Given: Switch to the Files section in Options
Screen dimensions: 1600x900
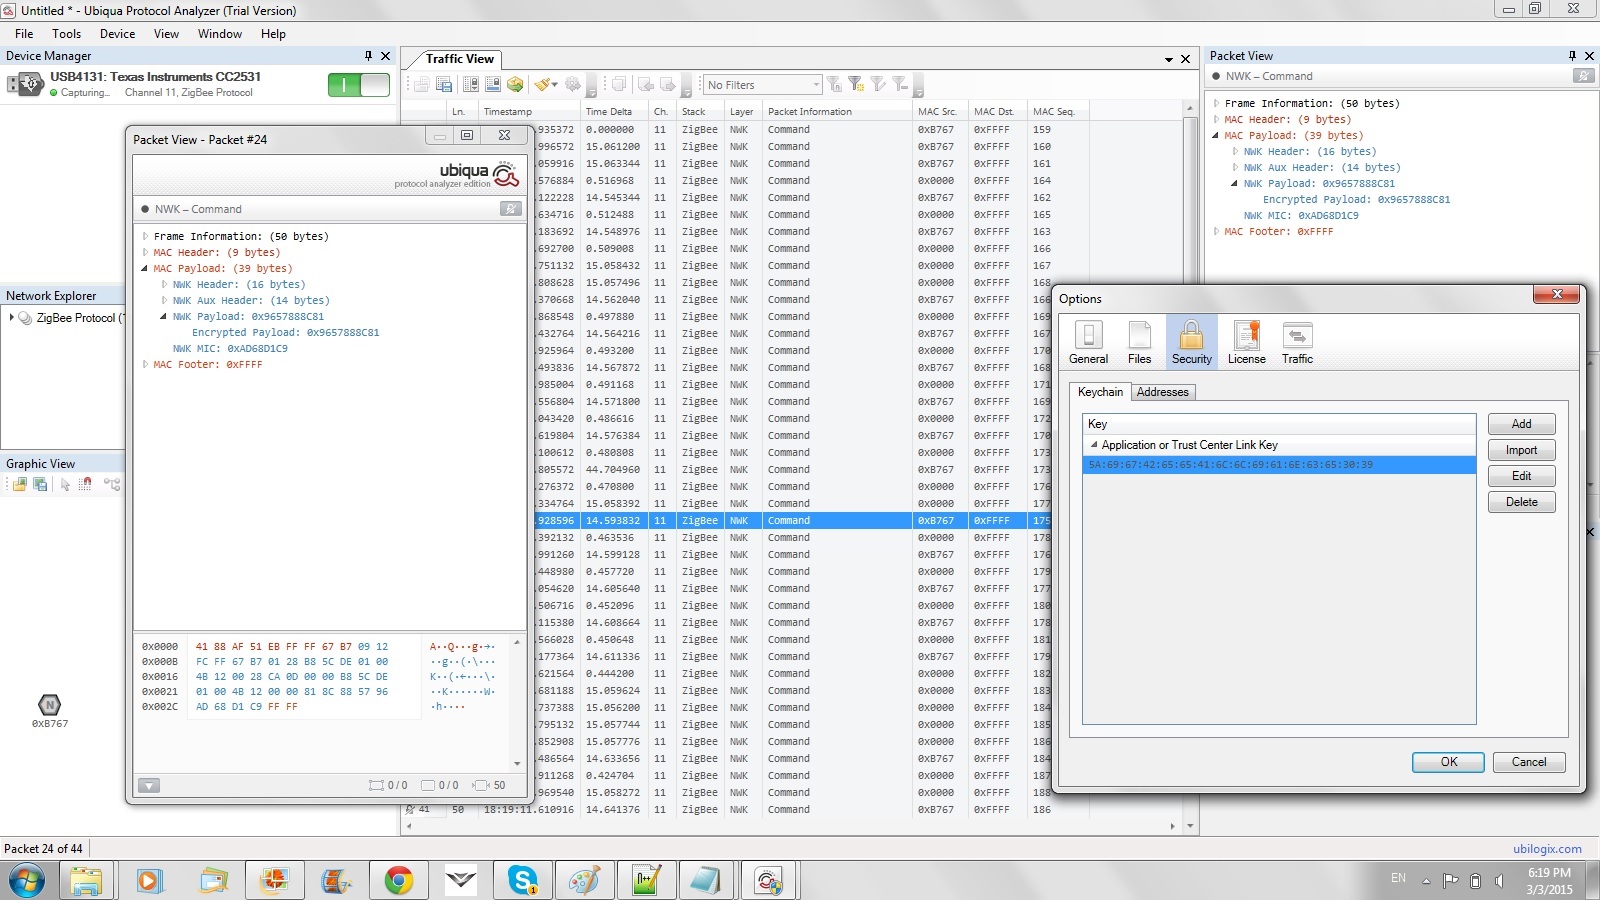Looking at the screenshot, I should pos(1139,343).
